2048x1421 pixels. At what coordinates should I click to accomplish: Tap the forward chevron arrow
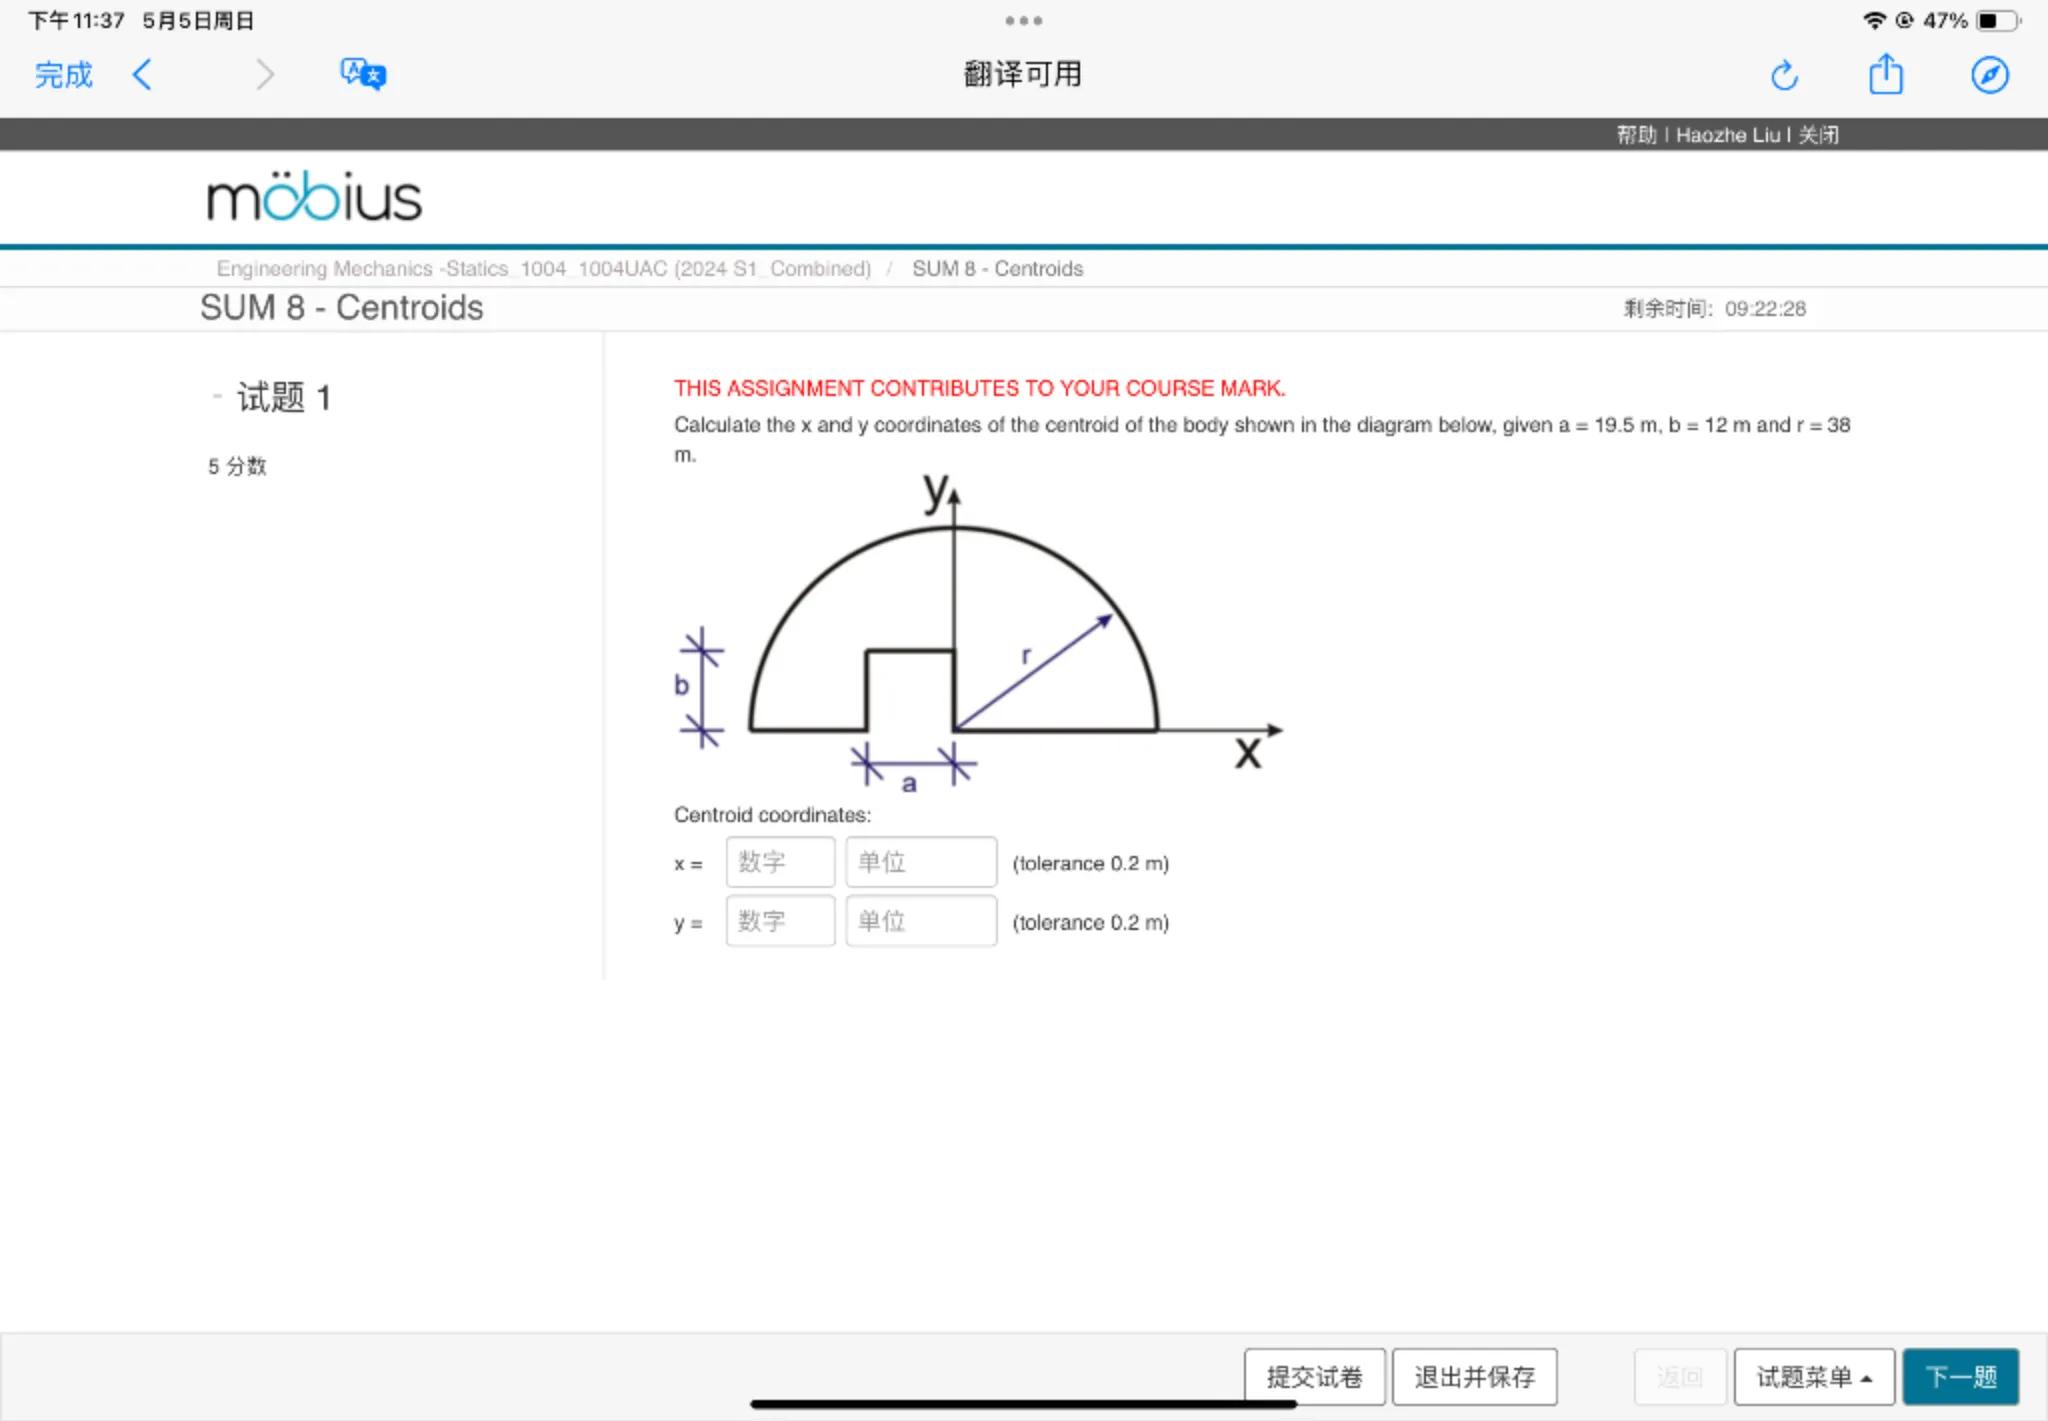coord(264,75)
